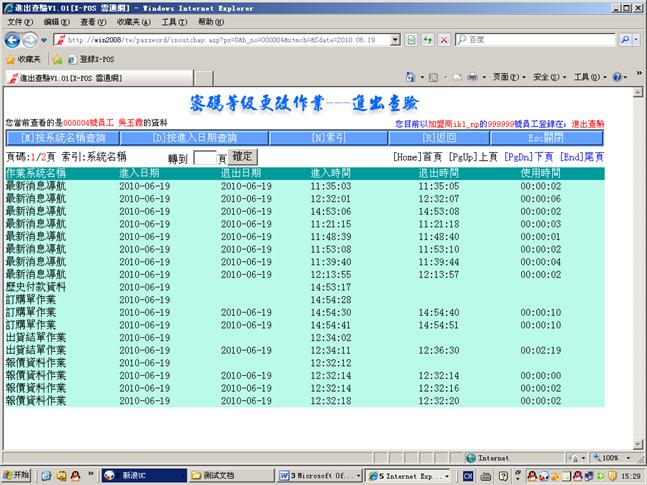Click the 確定 confirm button

coord(243,157)
